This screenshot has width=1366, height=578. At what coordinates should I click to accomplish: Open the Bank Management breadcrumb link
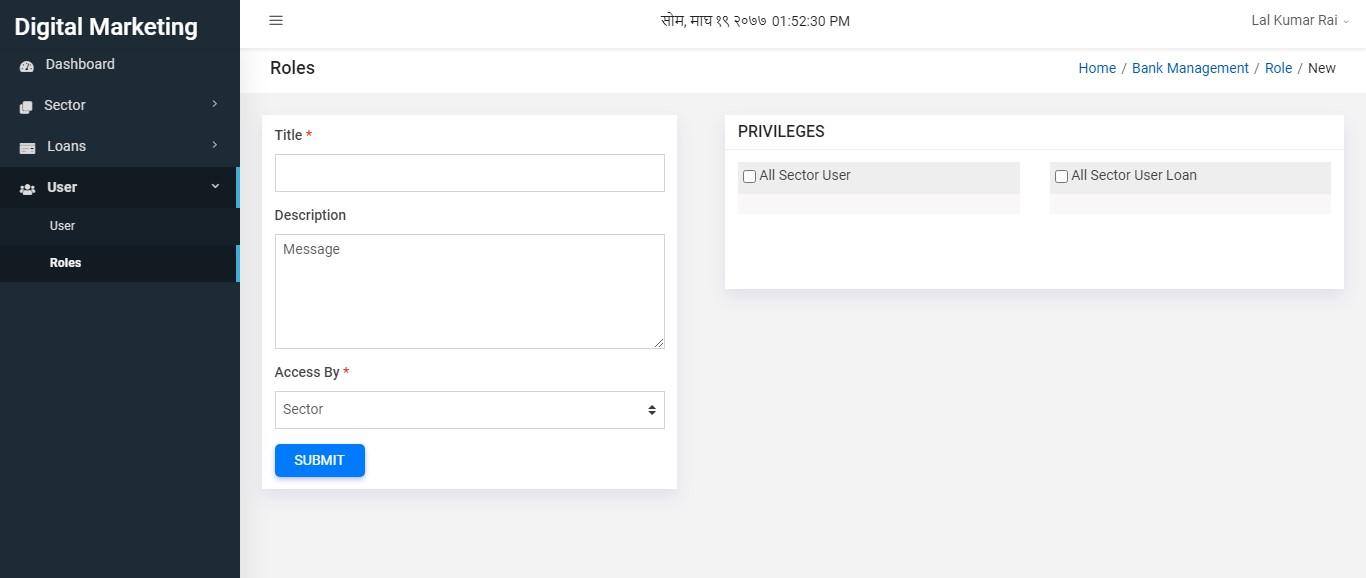[x=1190, y=68]
